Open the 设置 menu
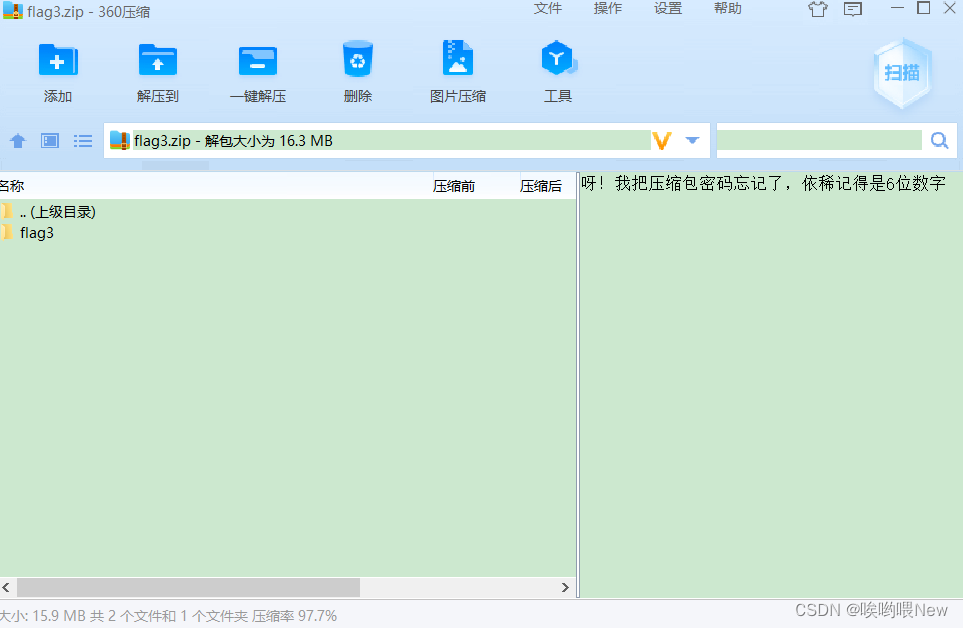 coord(668,8)
